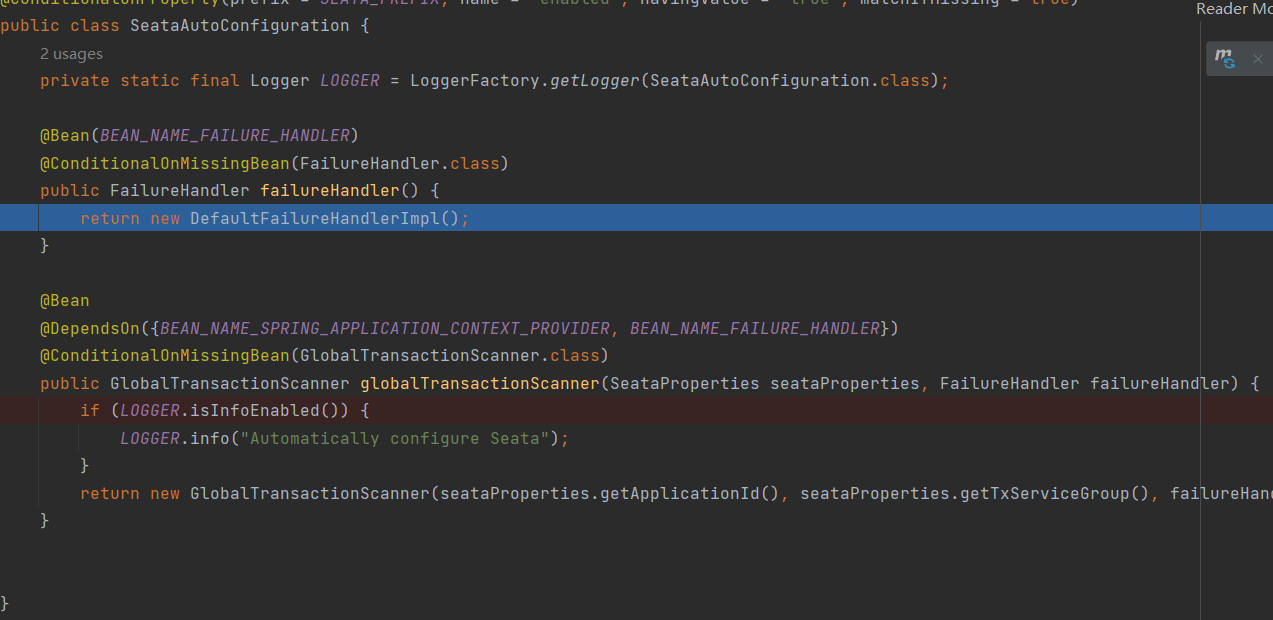Image resolution: width=1273 pixels, height=620 pixels.
Task: Click the SeataAutoConfiguration class declaration name
Action: [x=240, y=25]
